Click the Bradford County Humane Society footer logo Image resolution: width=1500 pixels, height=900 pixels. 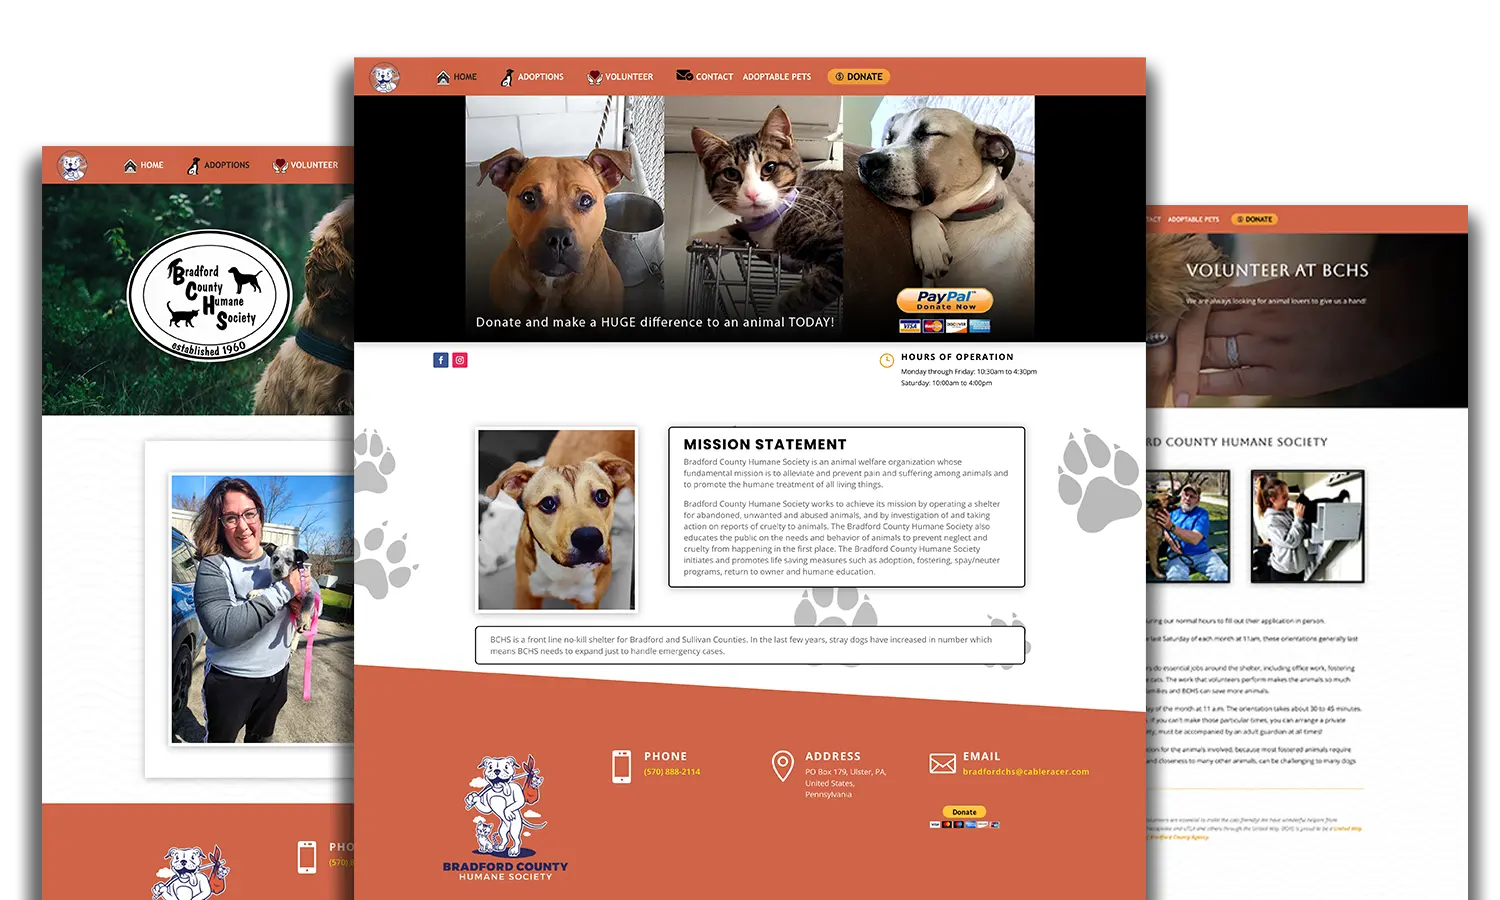[x=505, y=819]
